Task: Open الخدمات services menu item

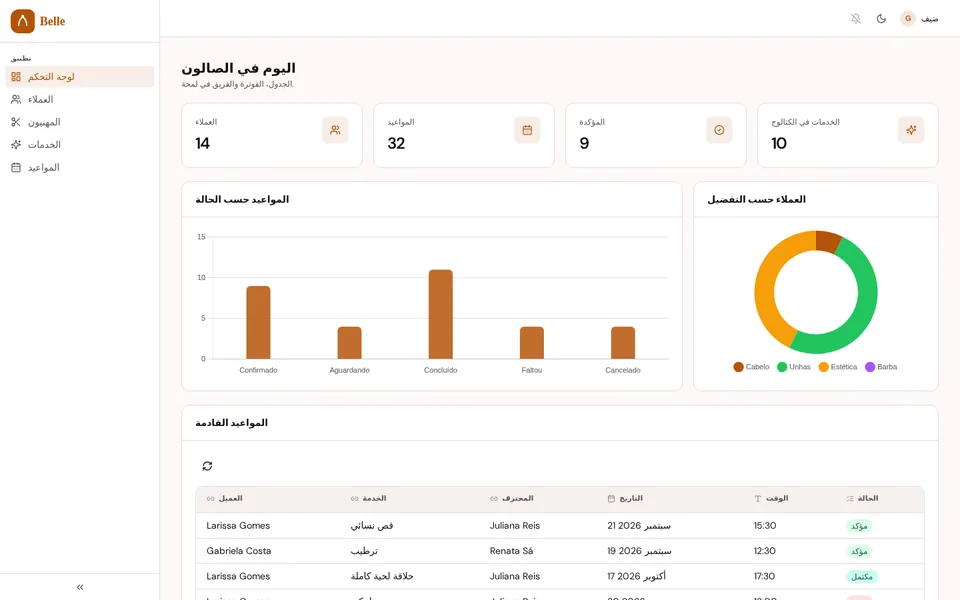Action: point(80,144)
